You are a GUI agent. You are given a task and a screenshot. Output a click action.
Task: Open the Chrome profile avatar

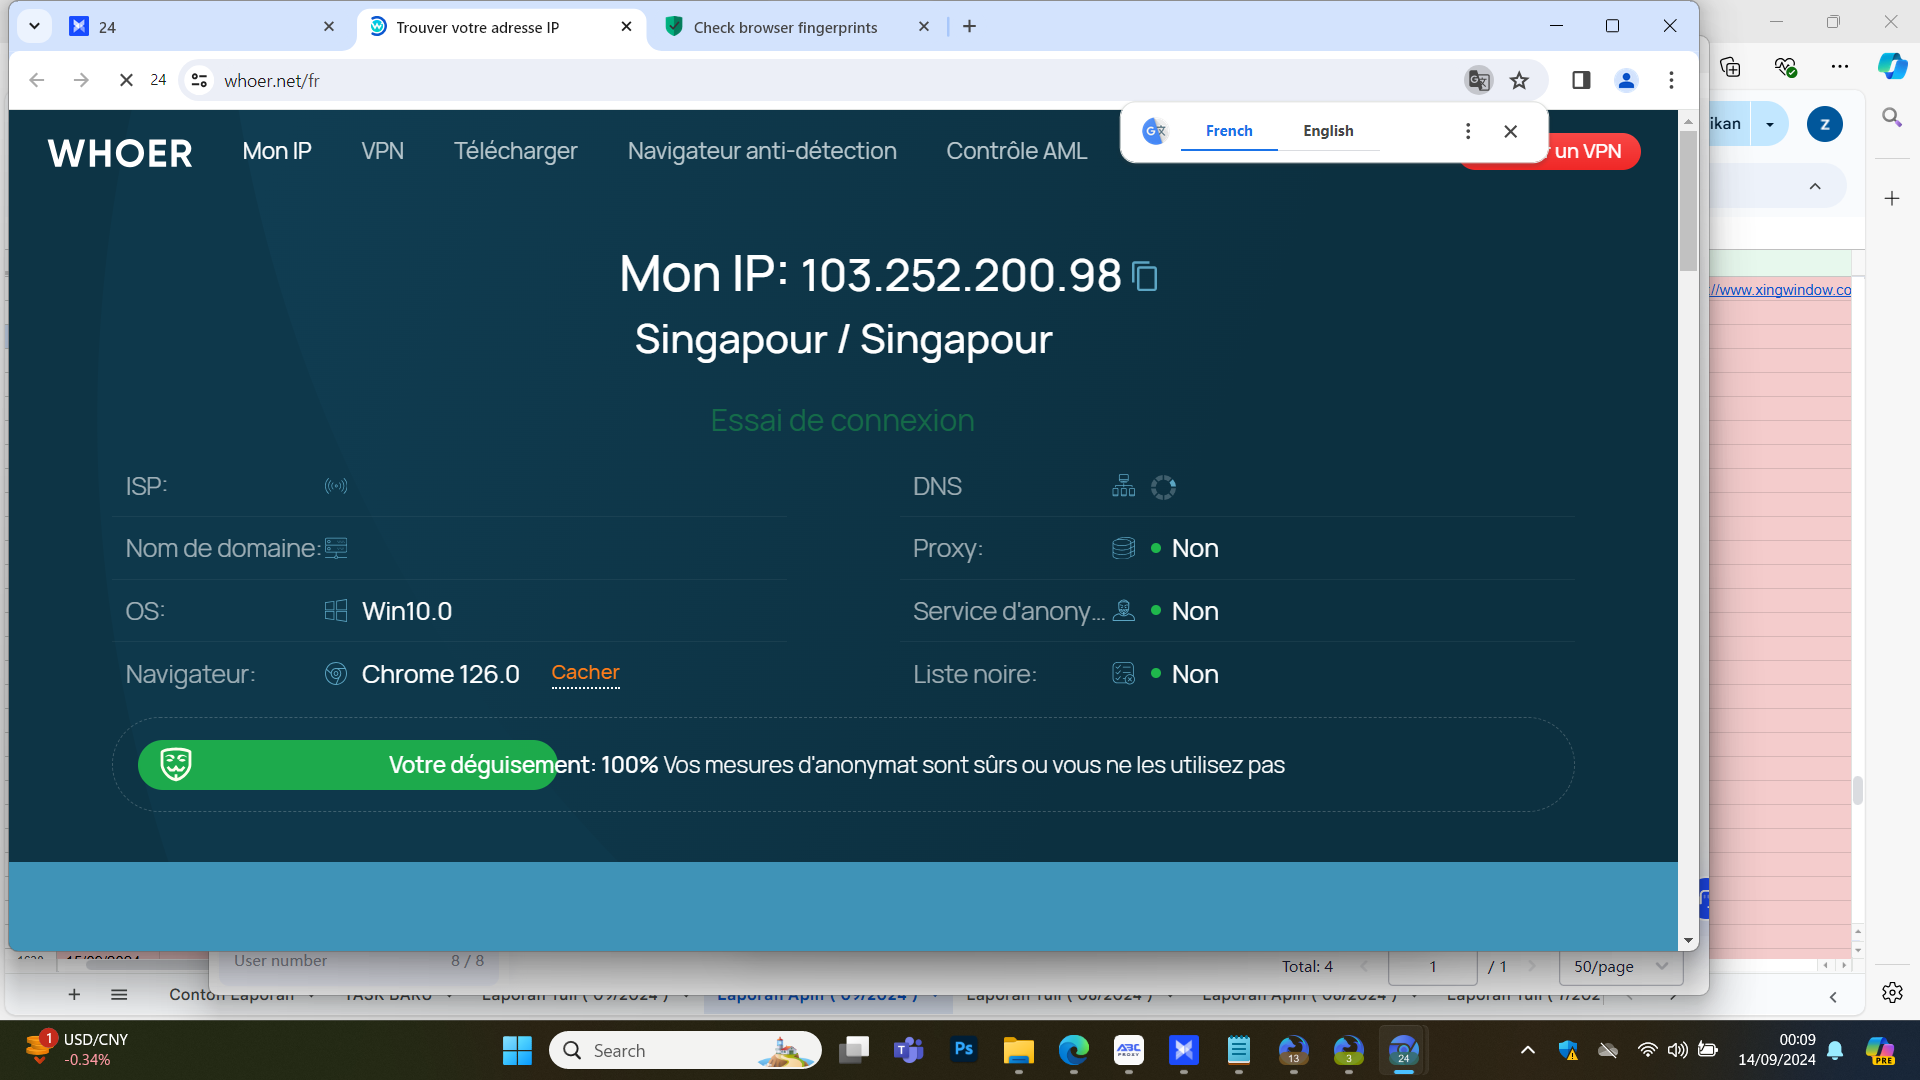pyautogui.click(x=1626, y=80)
